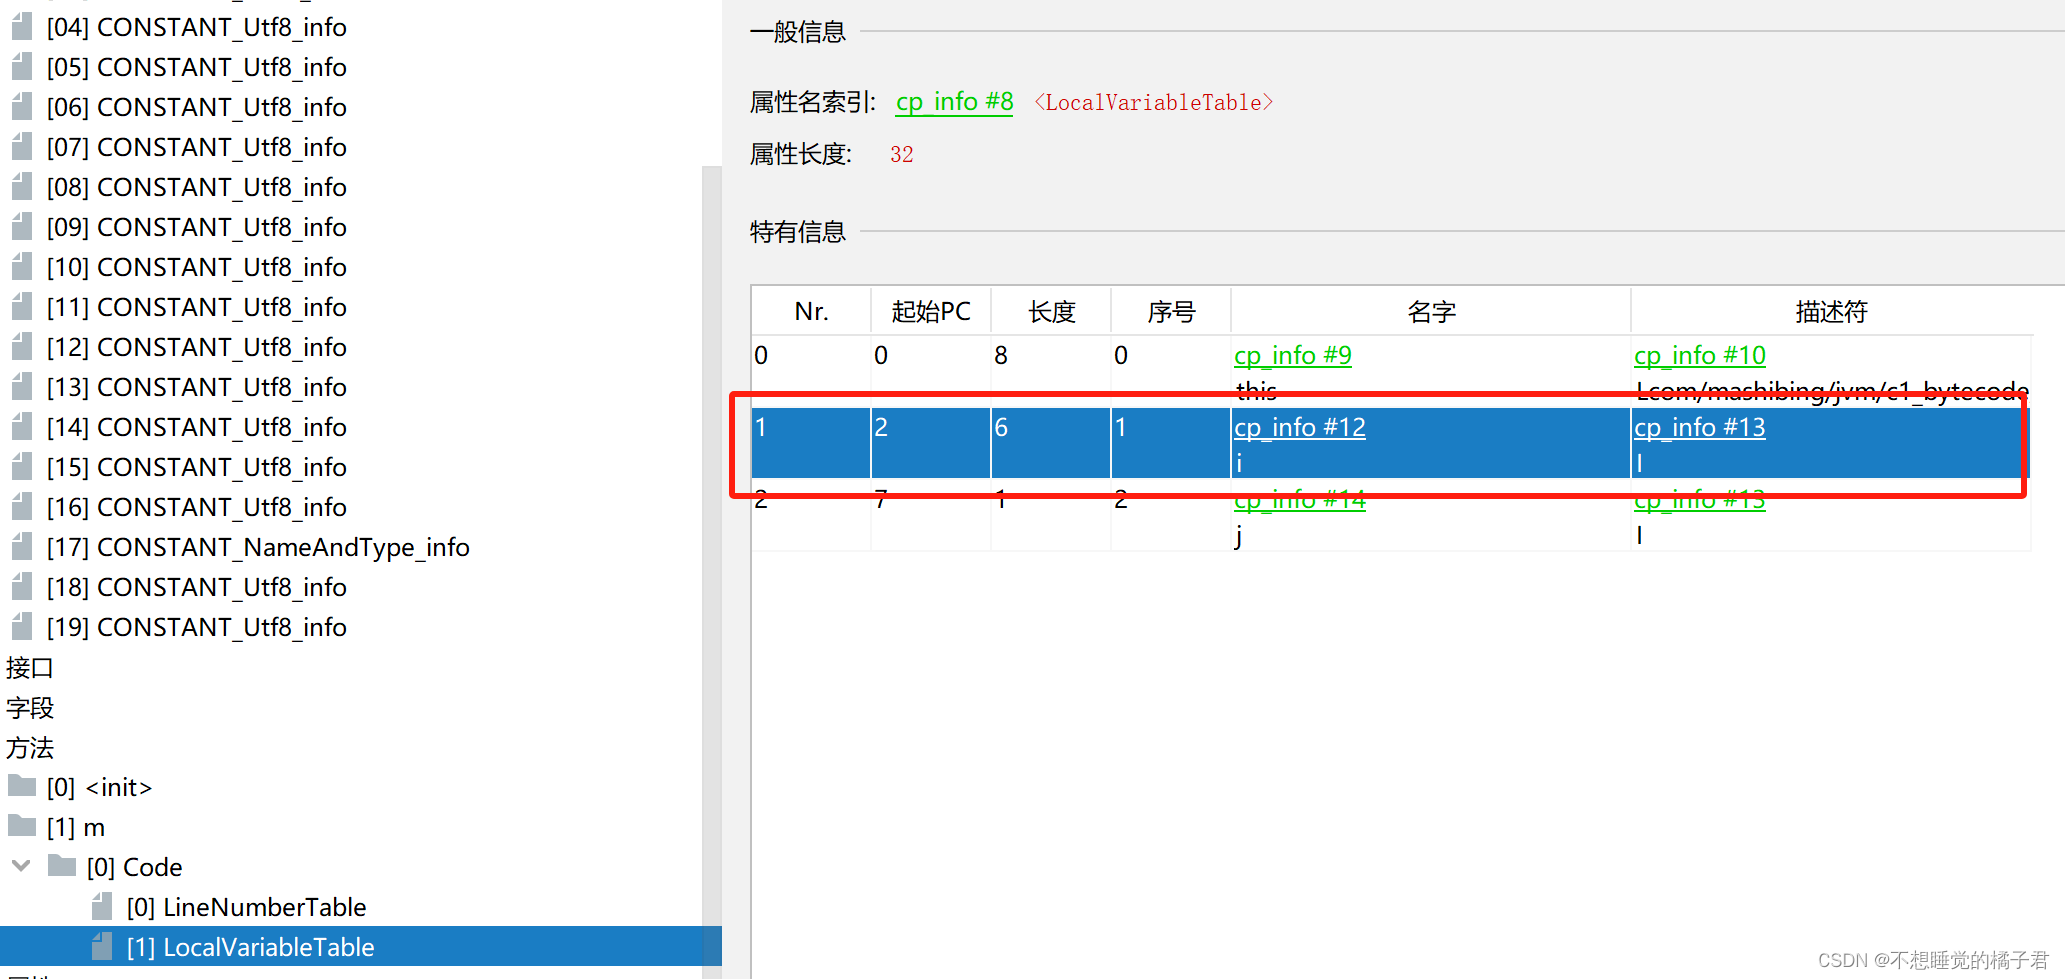The image size is (2065, 979).
Task: Click the 长度 column header
Action: [1051, 311]
